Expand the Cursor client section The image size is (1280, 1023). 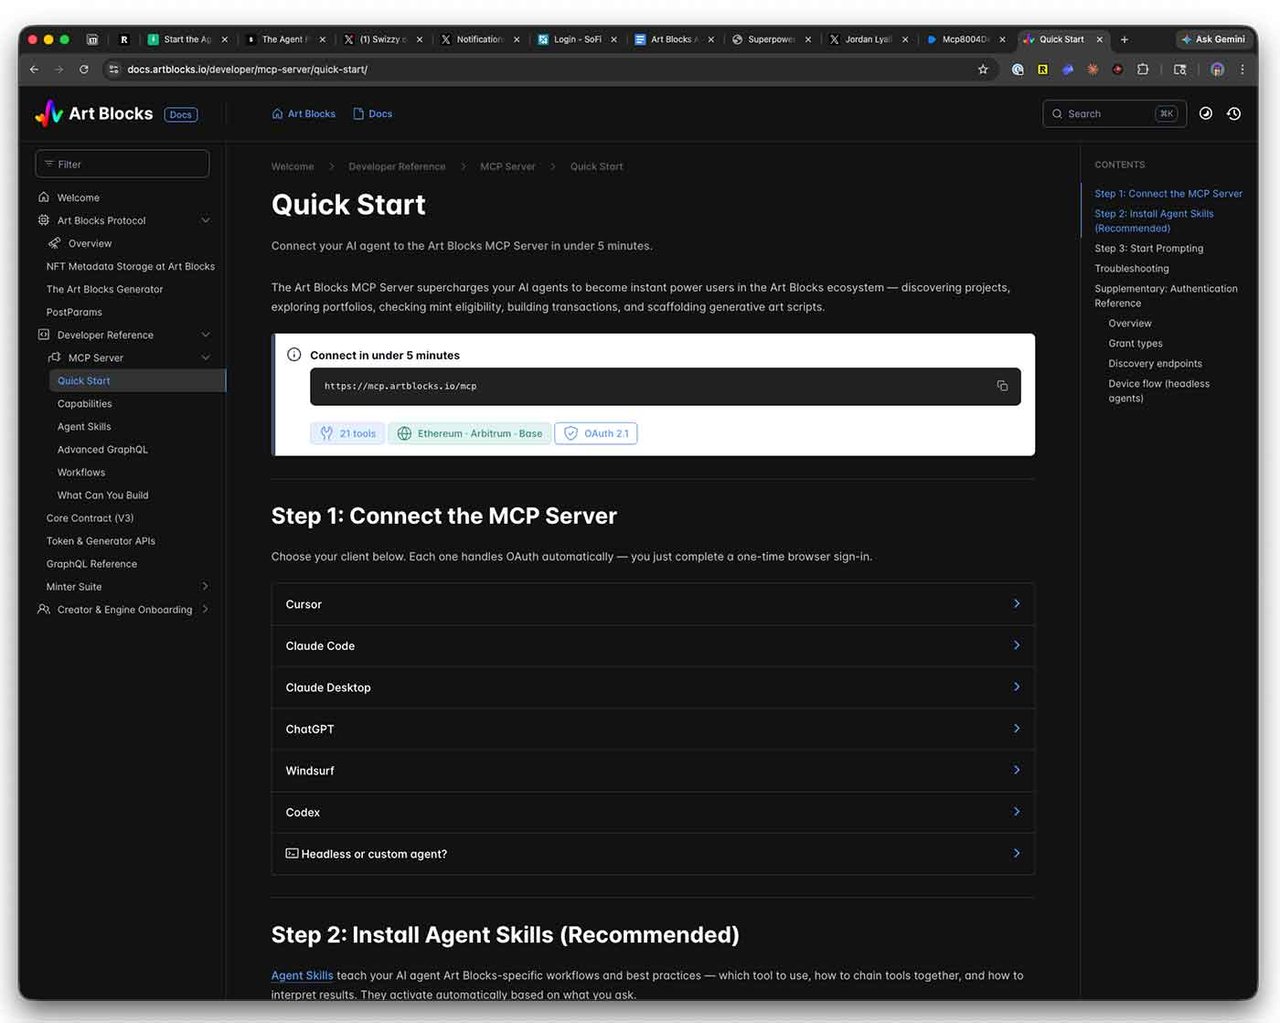[653, 604]
